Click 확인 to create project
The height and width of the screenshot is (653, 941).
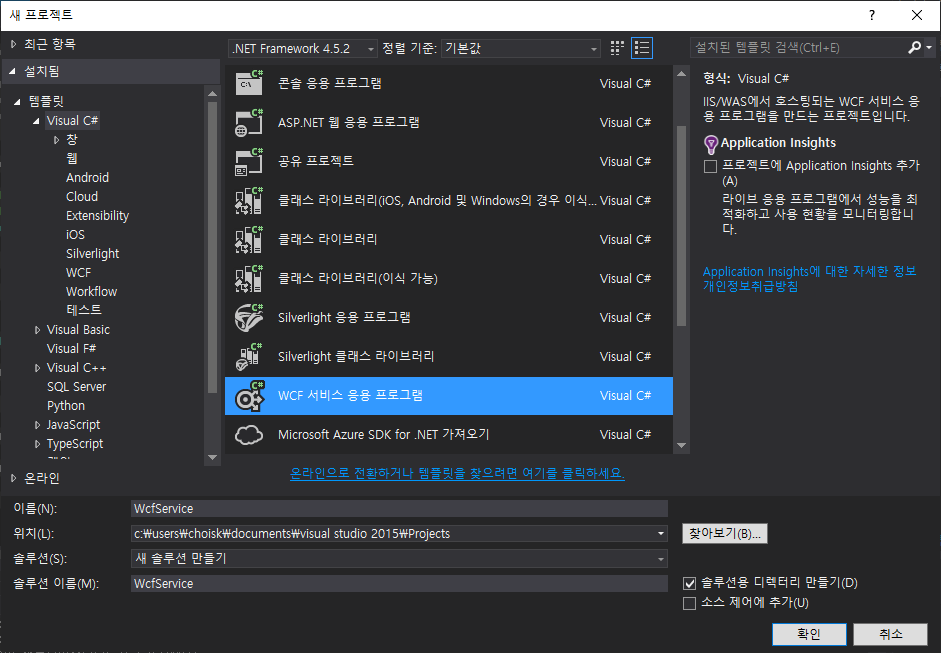pyautogui.click(x=809, y=634)
